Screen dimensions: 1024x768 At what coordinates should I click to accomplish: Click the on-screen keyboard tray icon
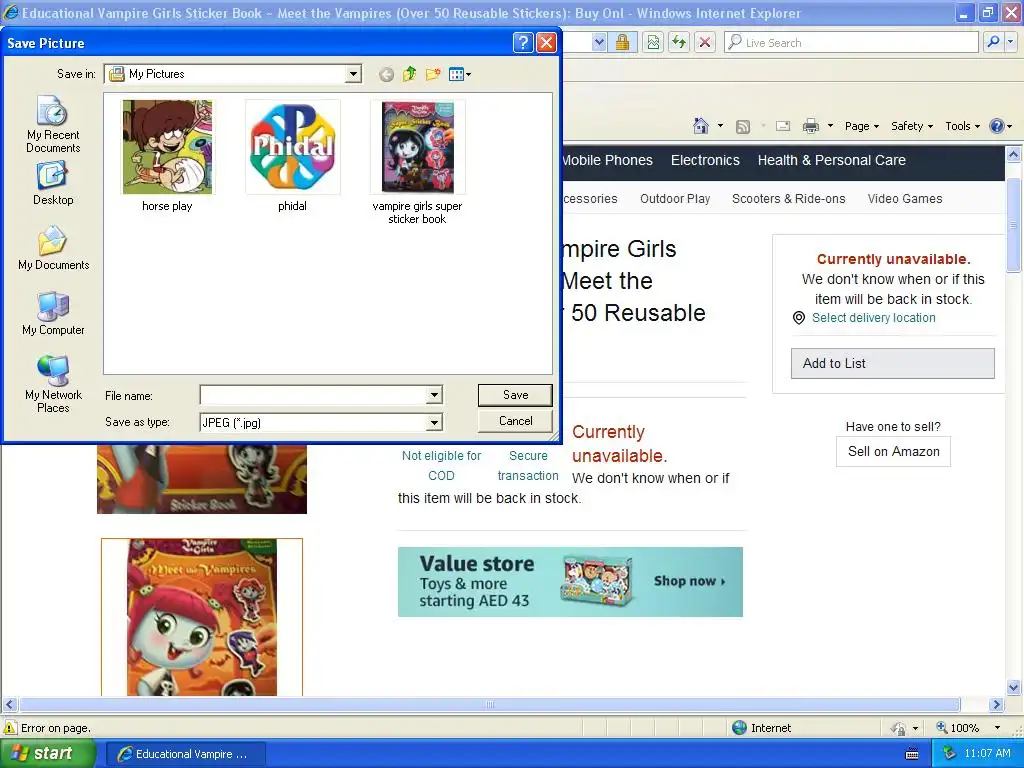pyautogui.click(x=912, y=754)
